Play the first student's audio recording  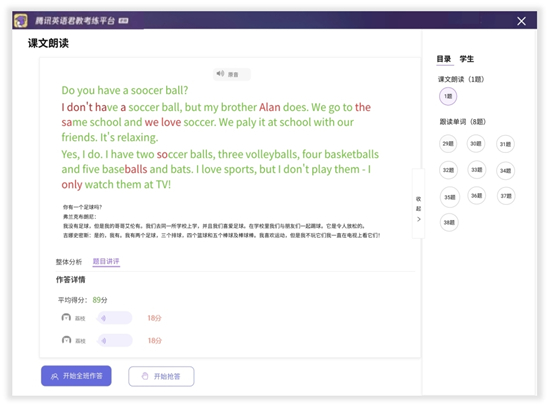(x=115, y=318)
